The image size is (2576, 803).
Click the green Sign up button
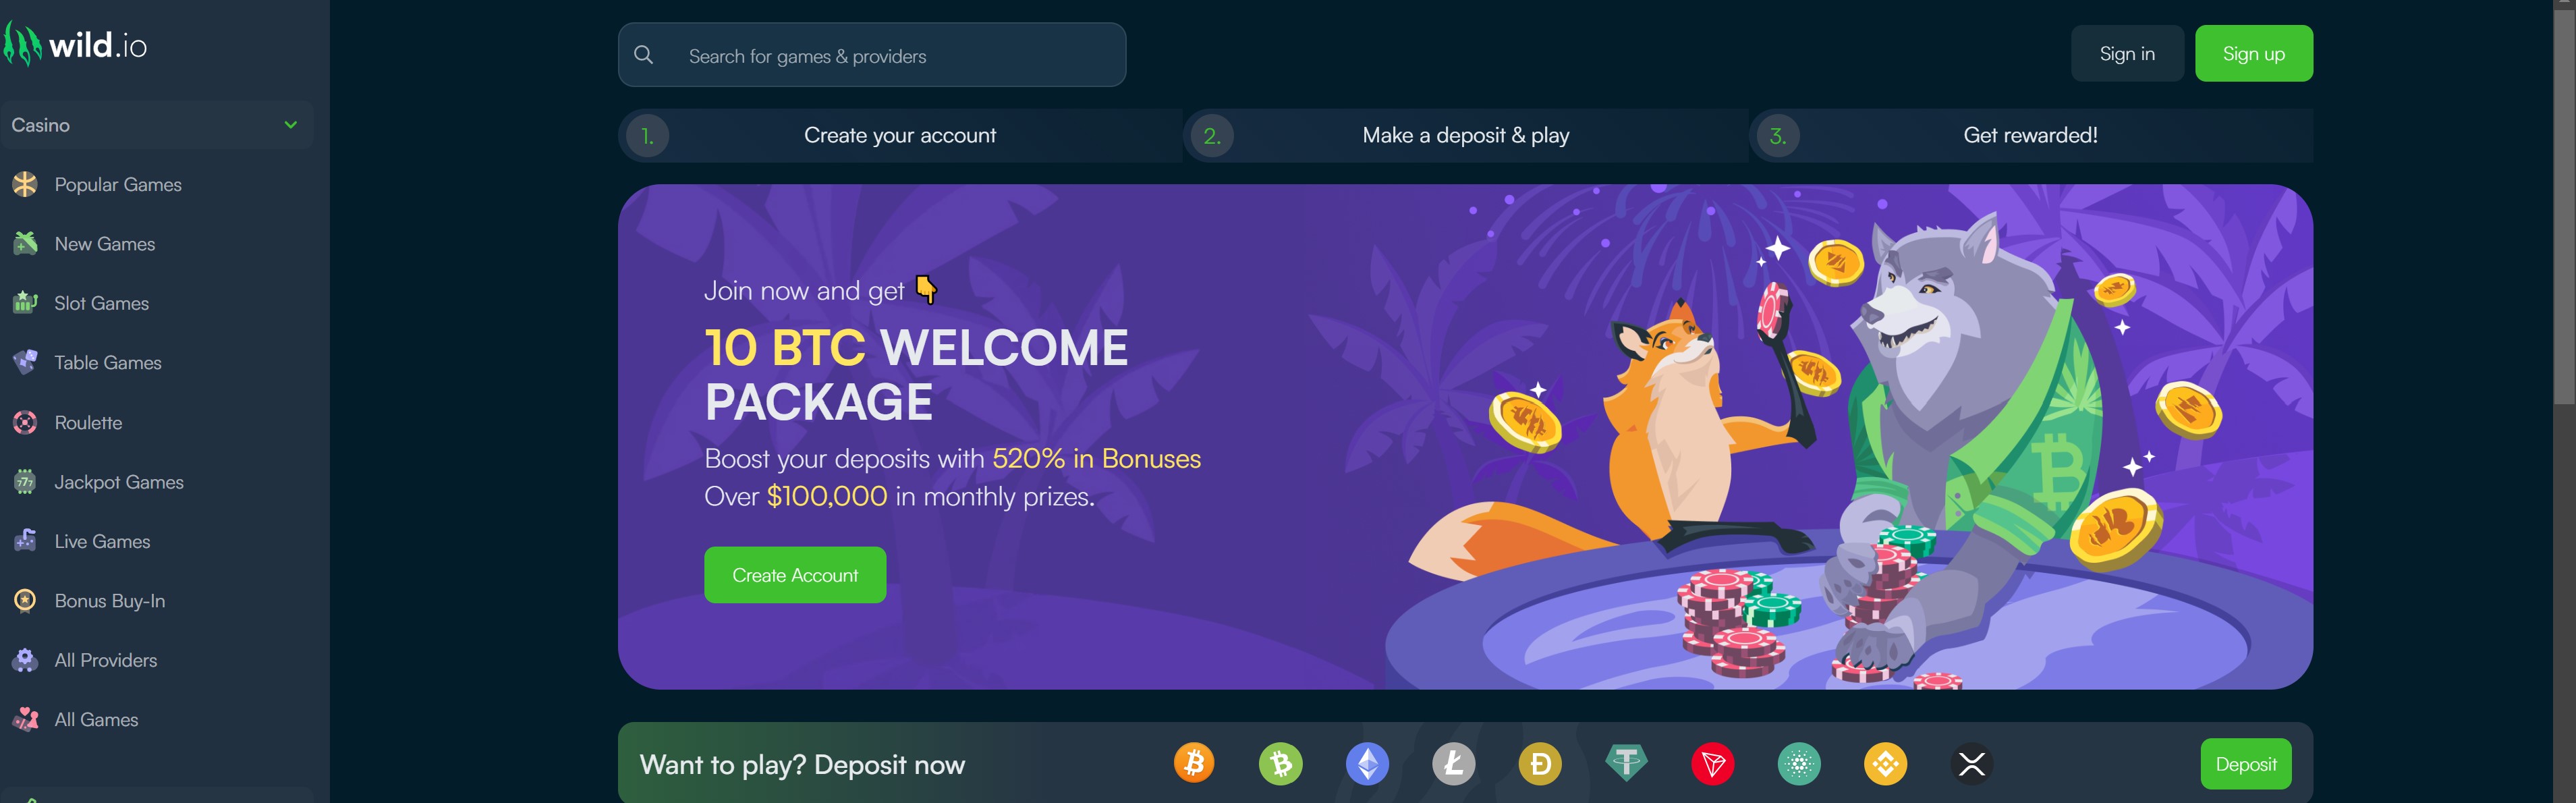(2253, 54)
